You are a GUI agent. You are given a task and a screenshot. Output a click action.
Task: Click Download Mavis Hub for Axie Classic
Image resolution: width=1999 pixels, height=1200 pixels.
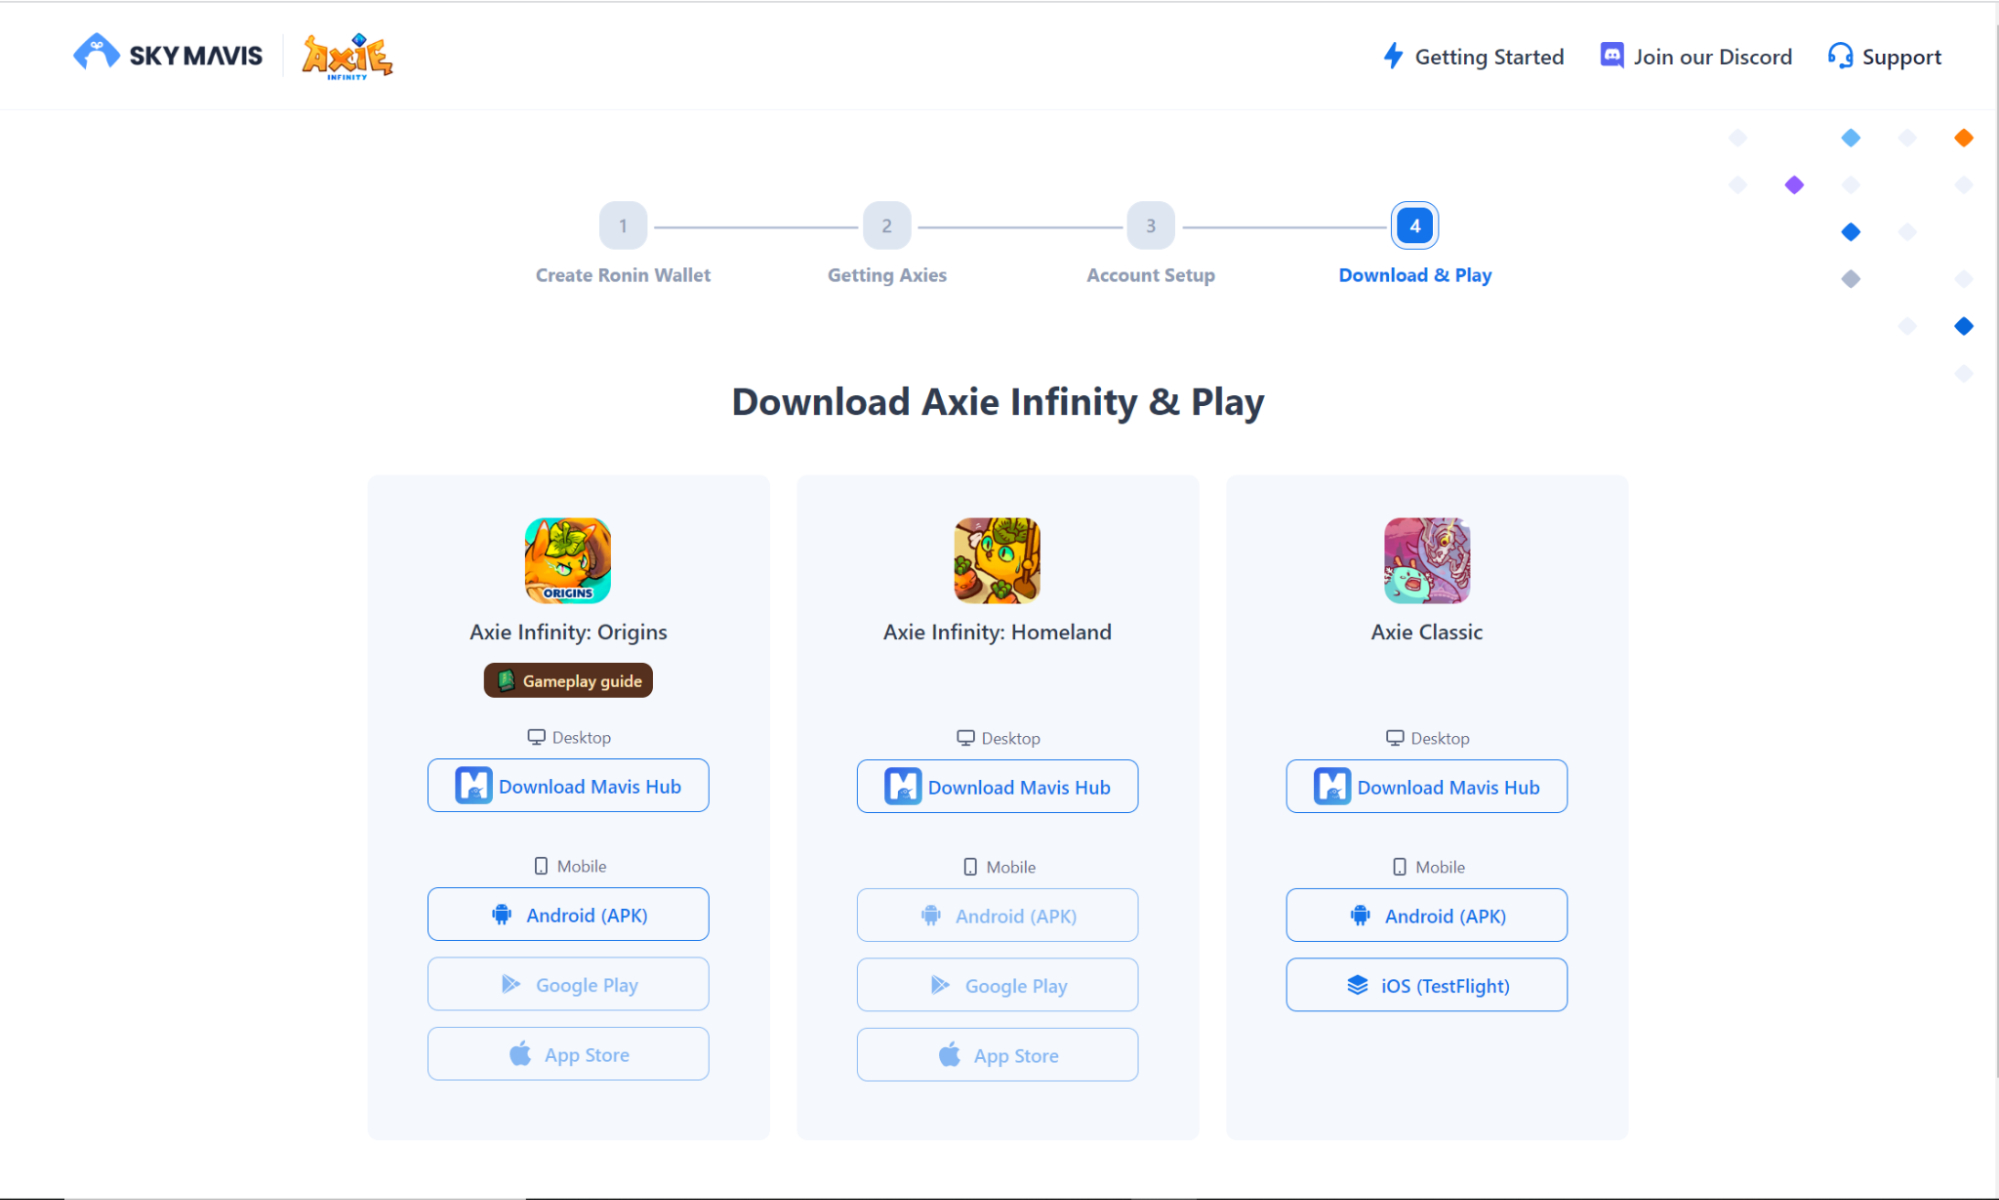coord(1426,786)
